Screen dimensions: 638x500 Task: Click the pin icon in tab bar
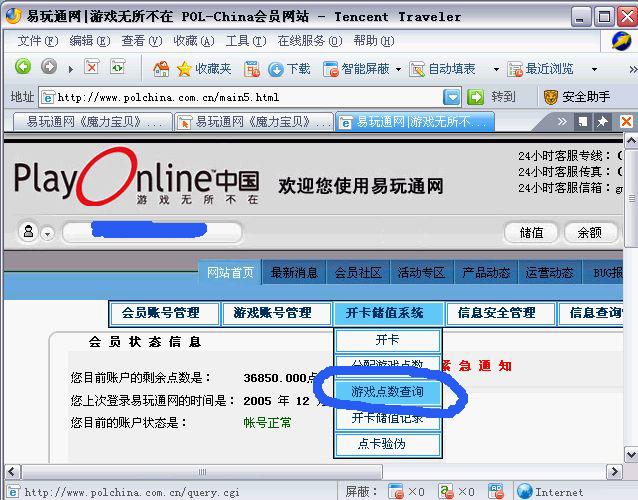tap(602, 121)
